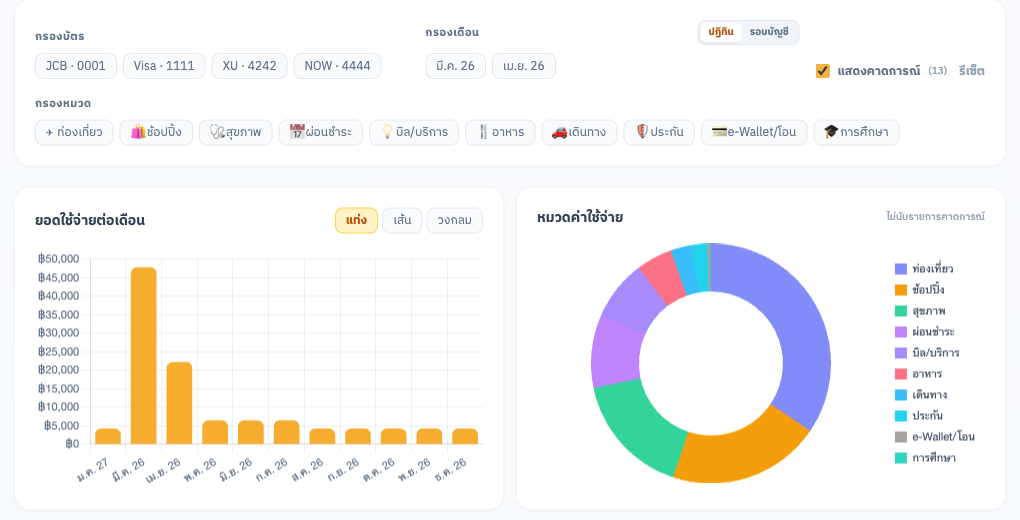Filter category ท่องเที่ยว with airplane icon
The image size is (1020, 520).
[x=74, y=132]
